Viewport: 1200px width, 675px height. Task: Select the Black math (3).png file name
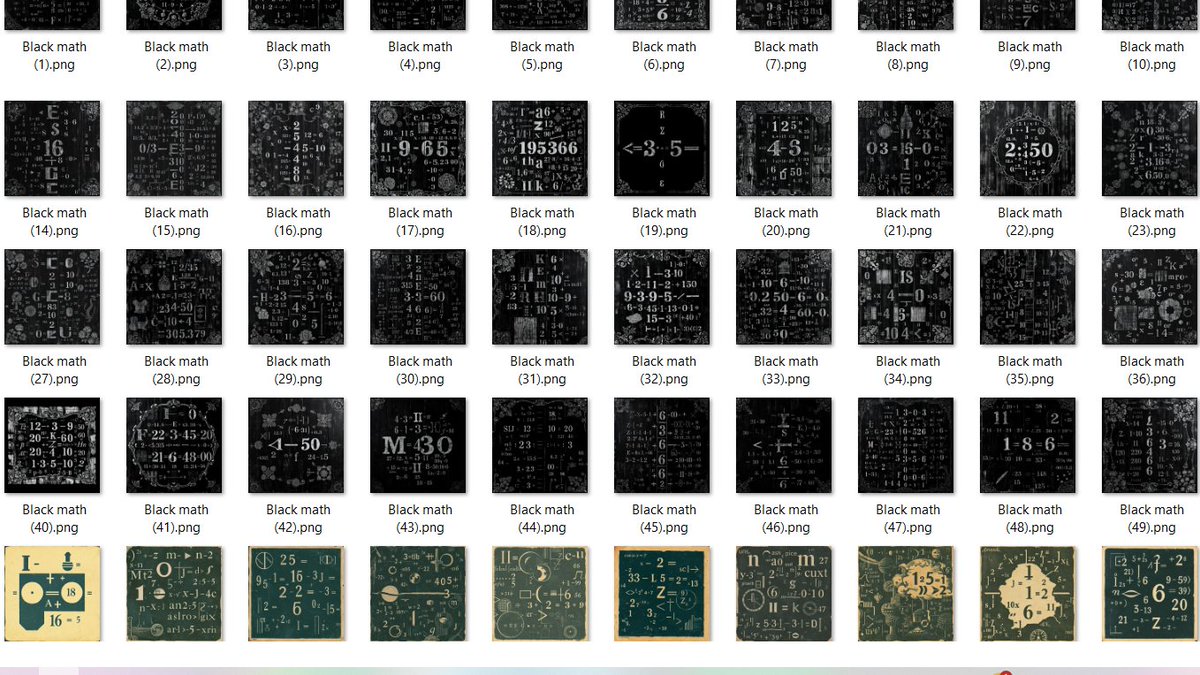click(298, 56)
